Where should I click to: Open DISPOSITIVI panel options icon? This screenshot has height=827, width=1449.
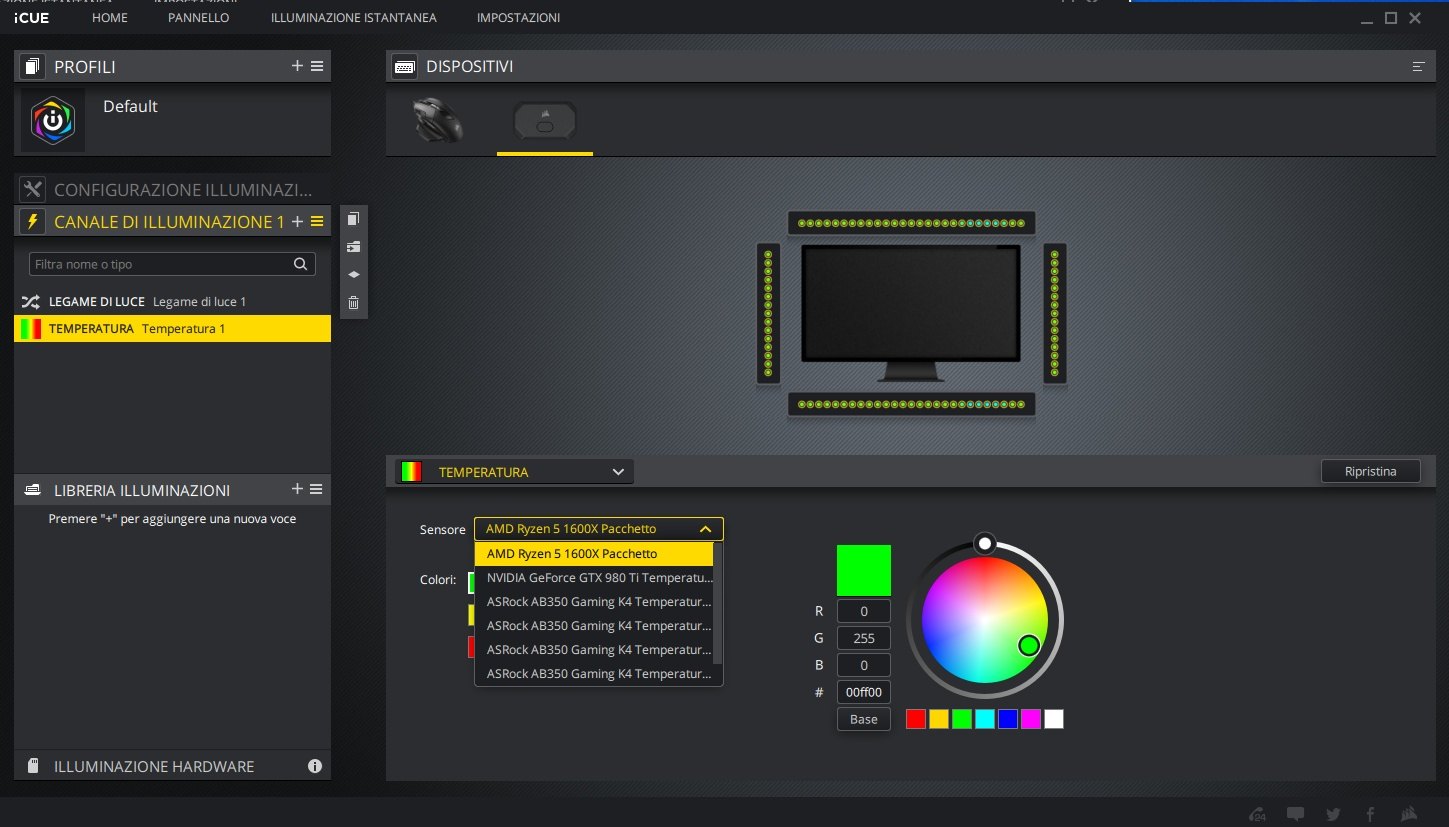point(1418,67)
